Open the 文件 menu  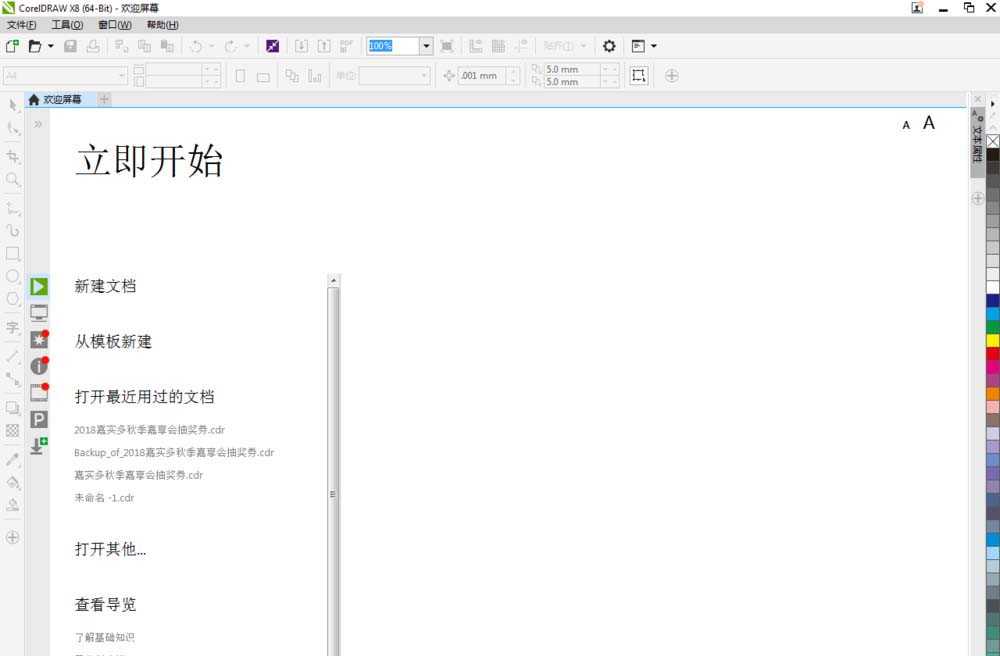pyautogui.click(x=19, y=25)
